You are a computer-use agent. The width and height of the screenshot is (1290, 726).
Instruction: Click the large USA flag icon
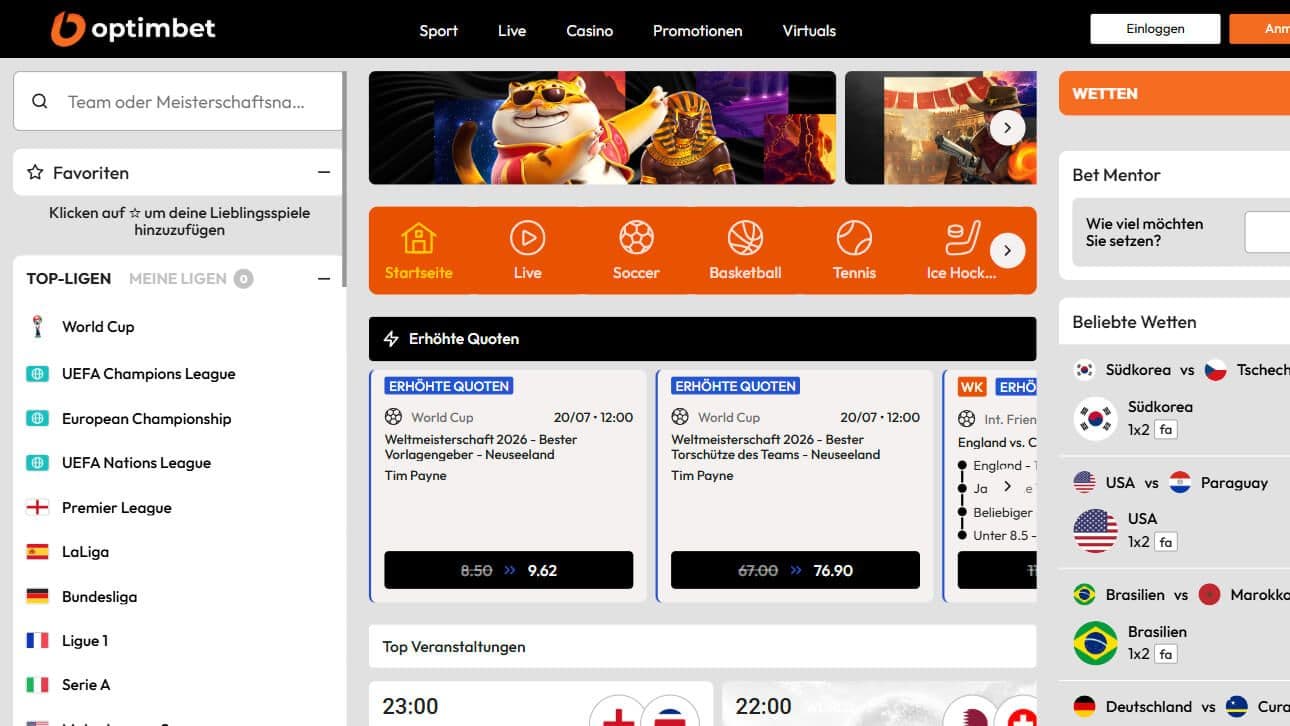click(x=1095, y=531)
